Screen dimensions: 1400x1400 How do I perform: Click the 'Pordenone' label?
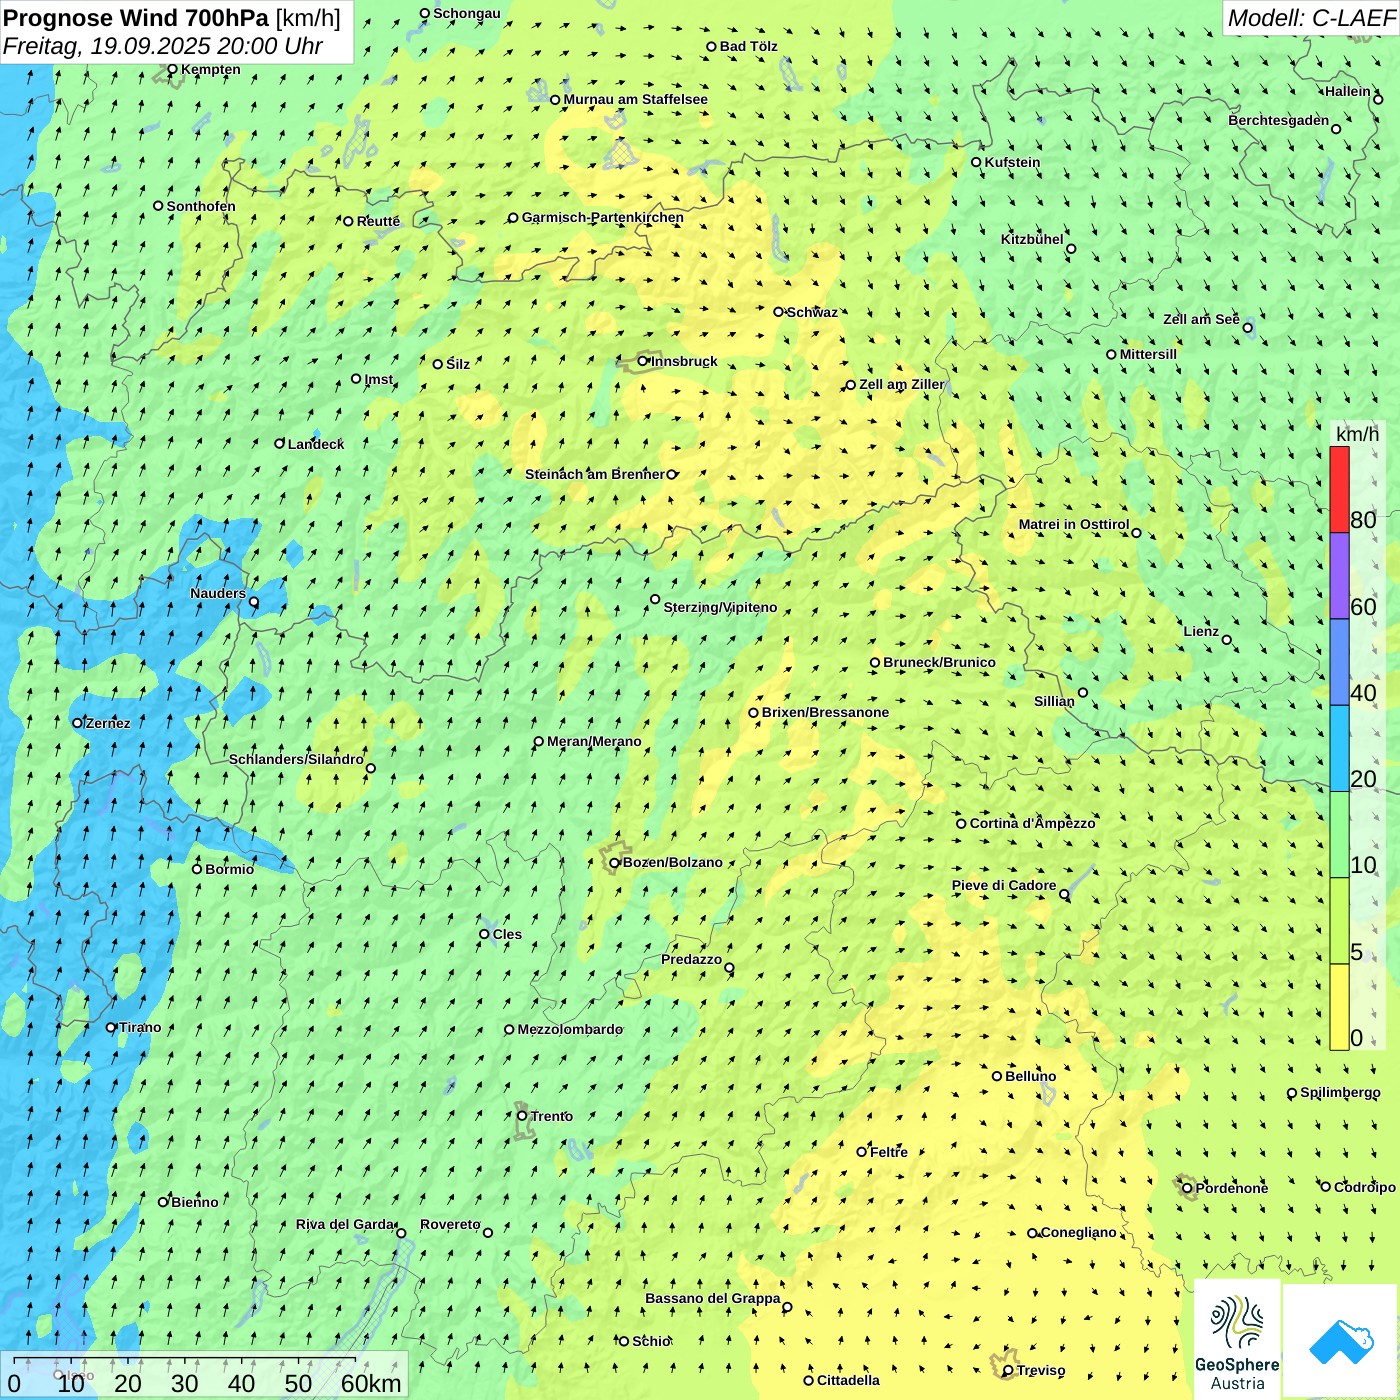click(1231, 1188)
